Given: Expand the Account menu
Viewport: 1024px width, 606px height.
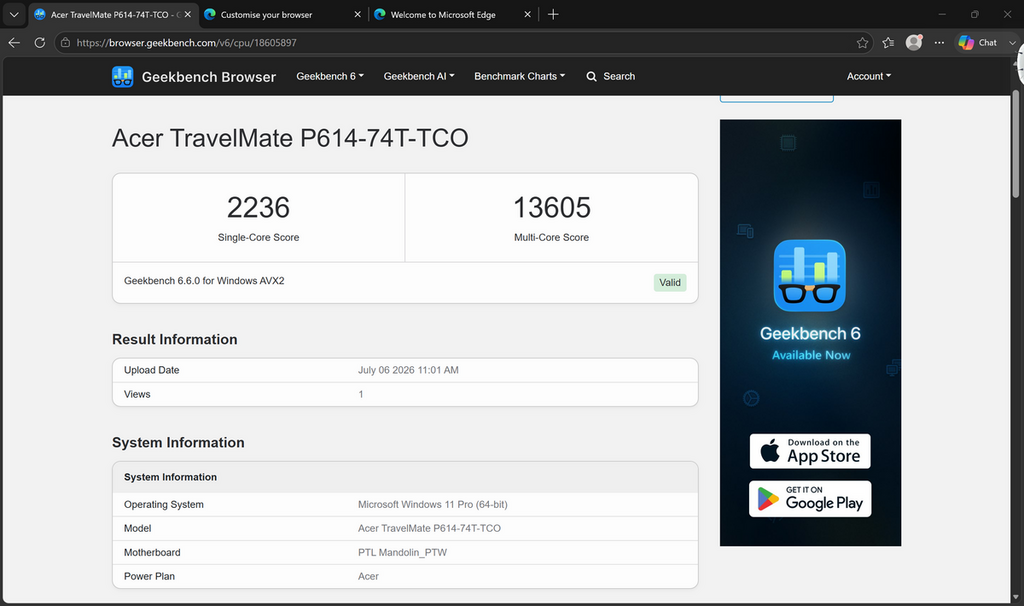Looking at the screenshot, I should pos(869,76).
